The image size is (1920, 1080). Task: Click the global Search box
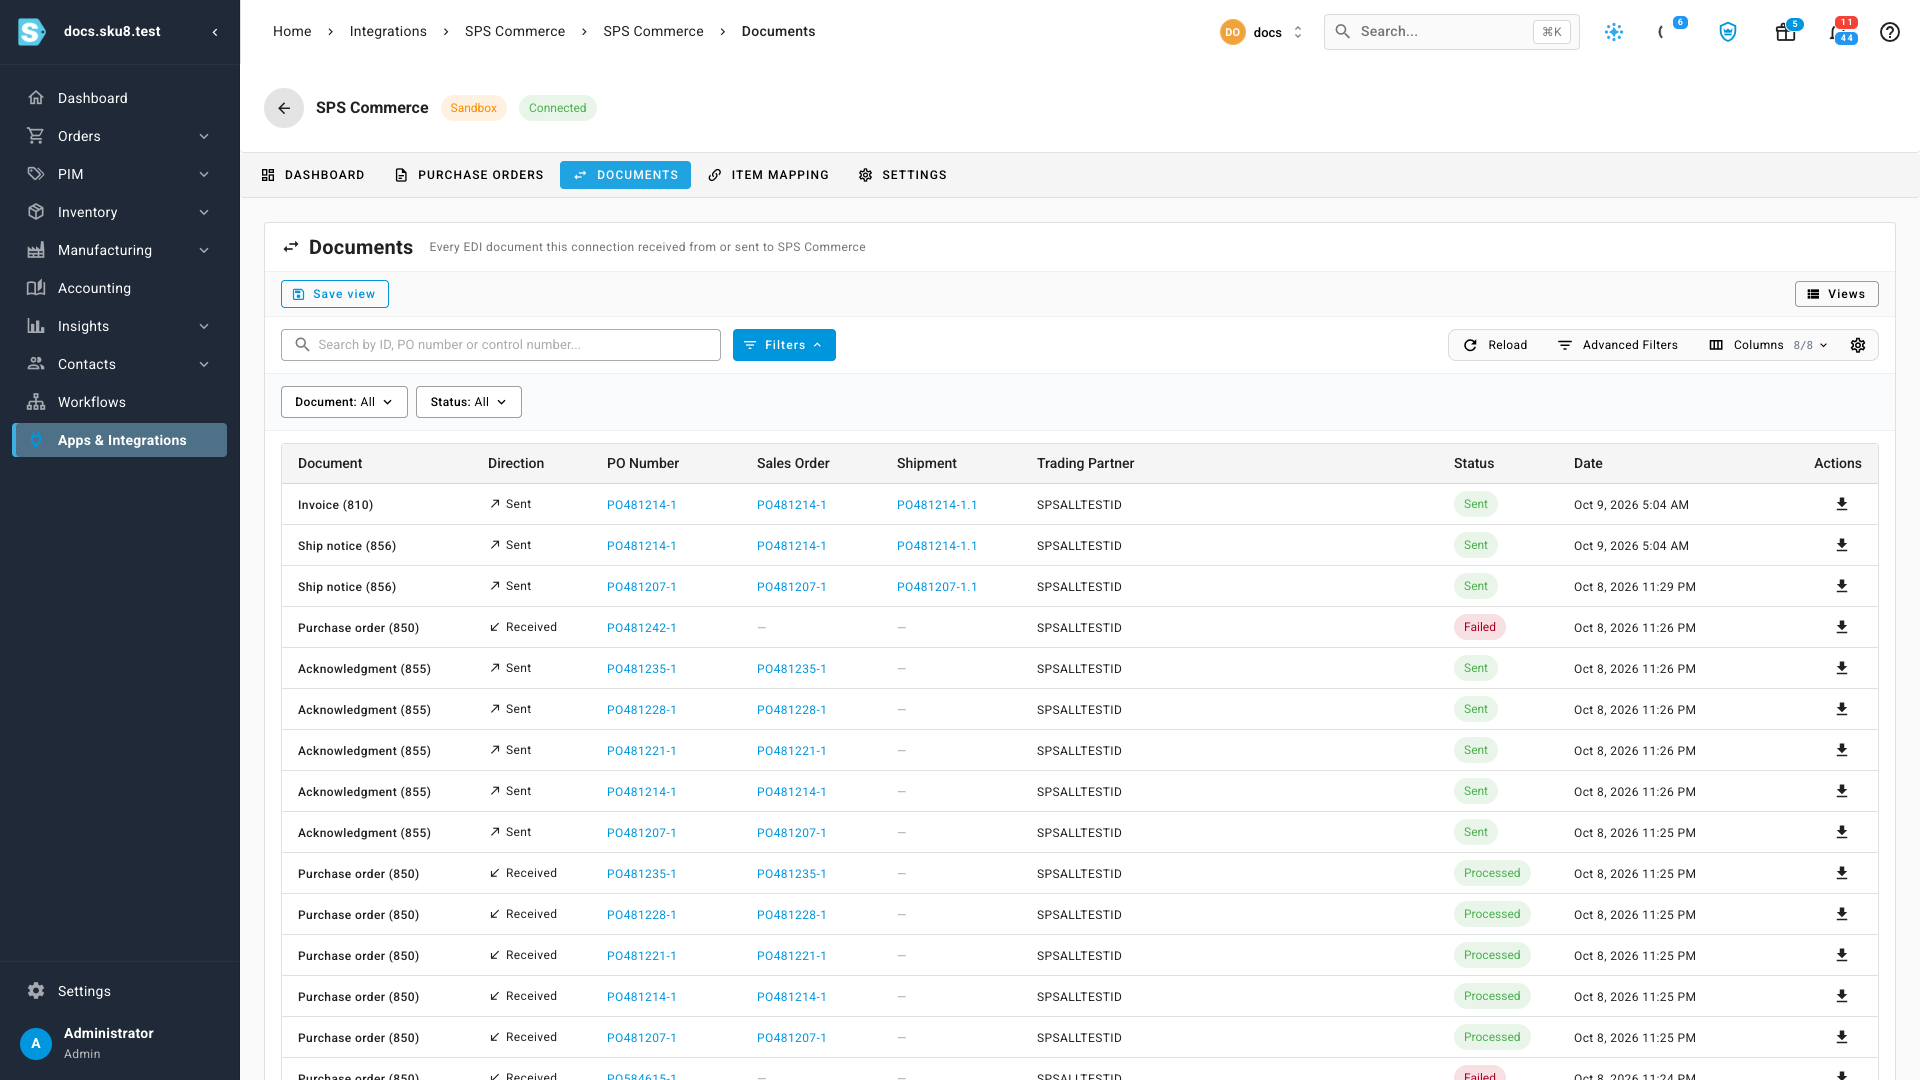[x=1451, y=32]
